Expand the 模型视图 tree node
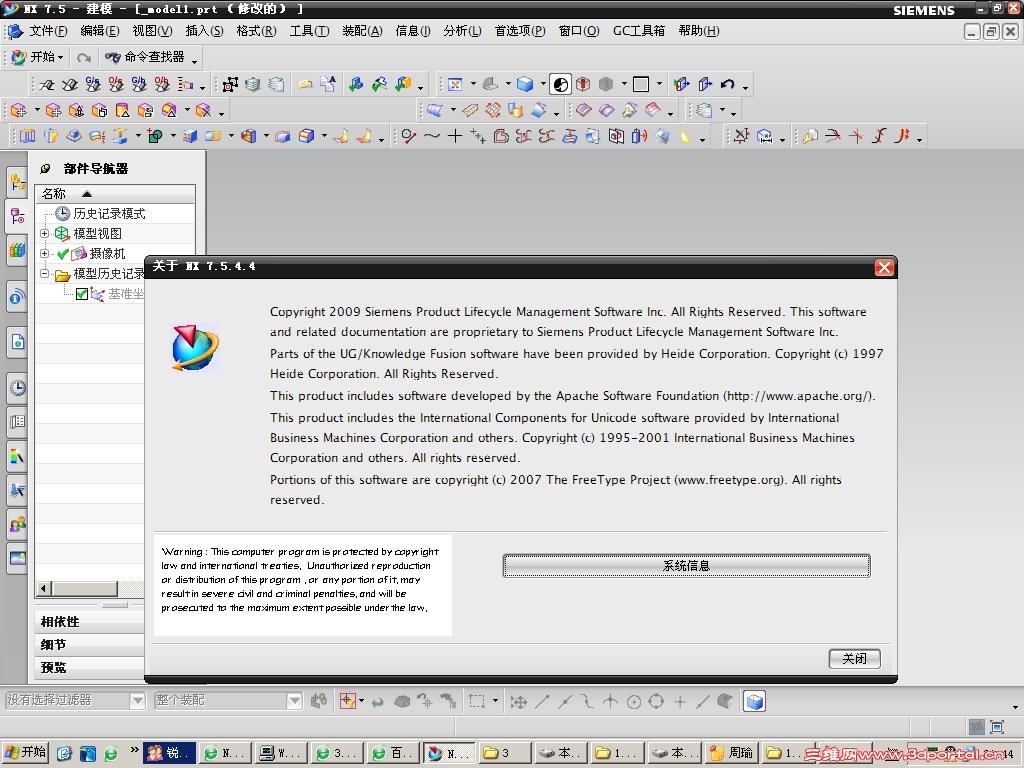Image resolution: width=1024 pixels, height=768 pixels. click(44, 233)
